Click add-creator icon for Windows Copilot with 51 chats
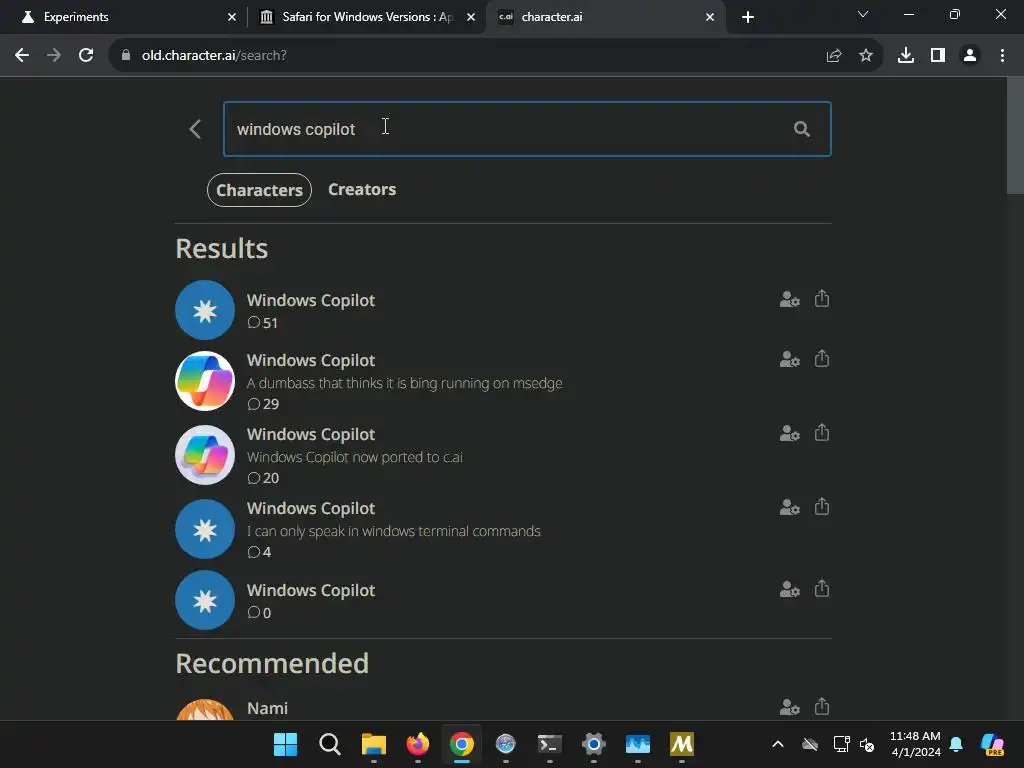This screenshot has height=768, width=1024. [790, 299]
